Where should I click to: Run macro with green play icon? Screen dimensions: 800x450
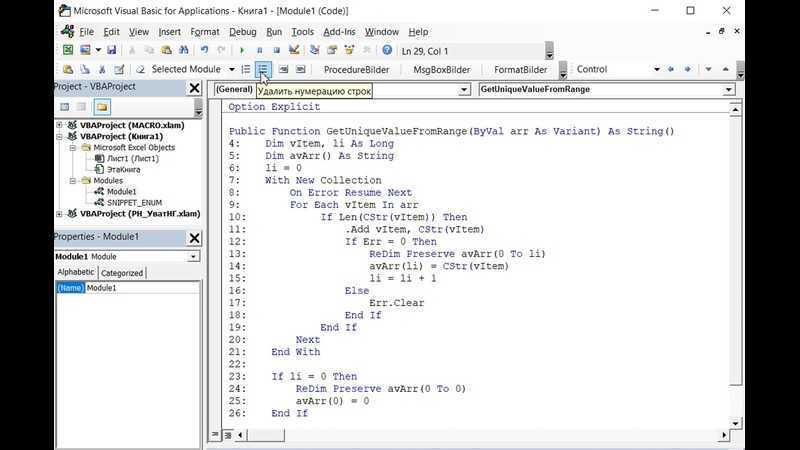tap(242, 50)
